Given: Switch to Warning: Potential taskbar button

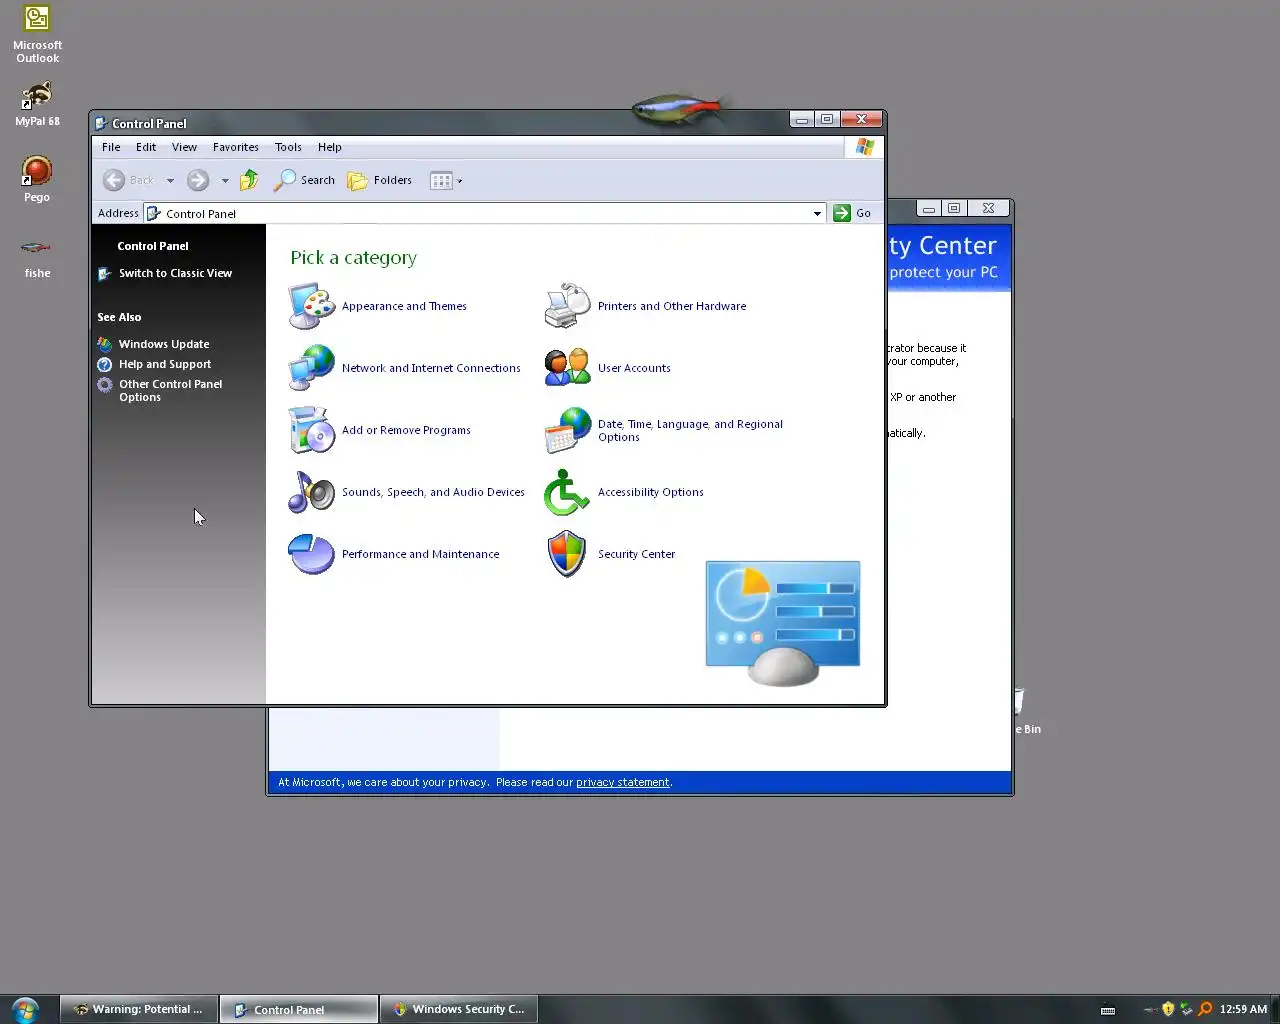Looking at the screenshot, I should pos(139,1009).
